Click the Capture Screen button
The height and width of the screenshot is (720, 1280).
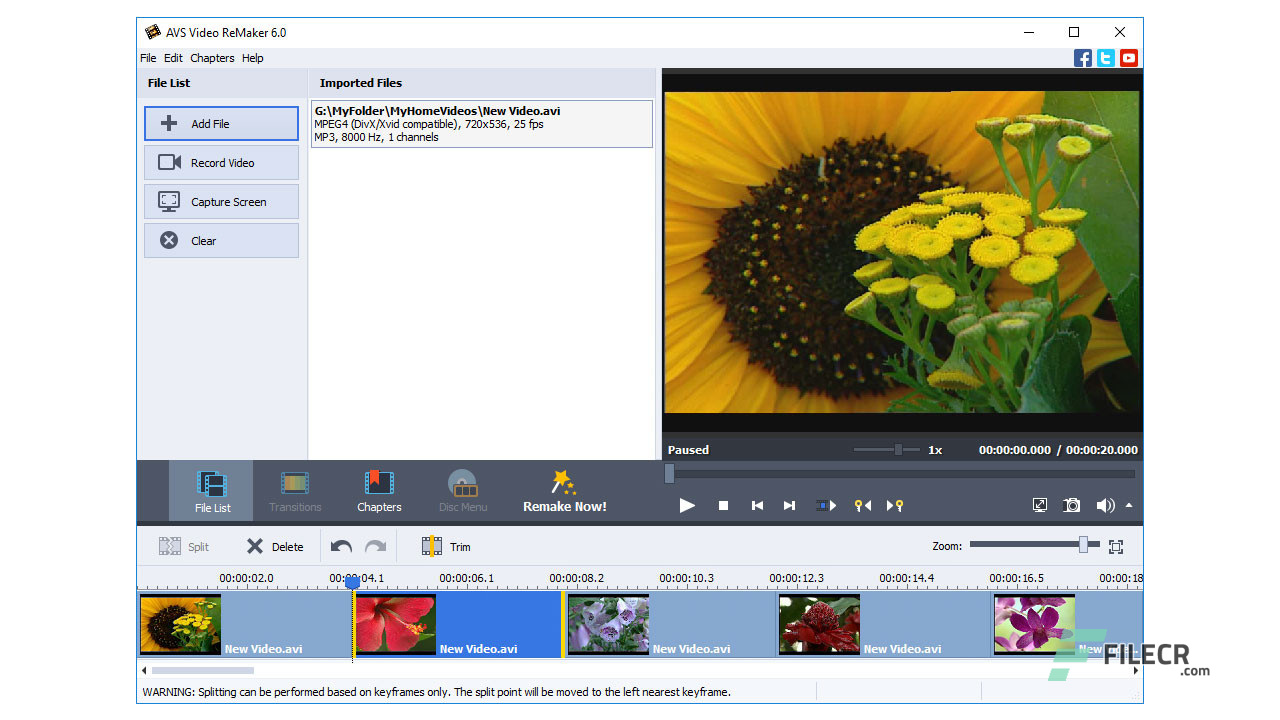[x=221, y=202]
